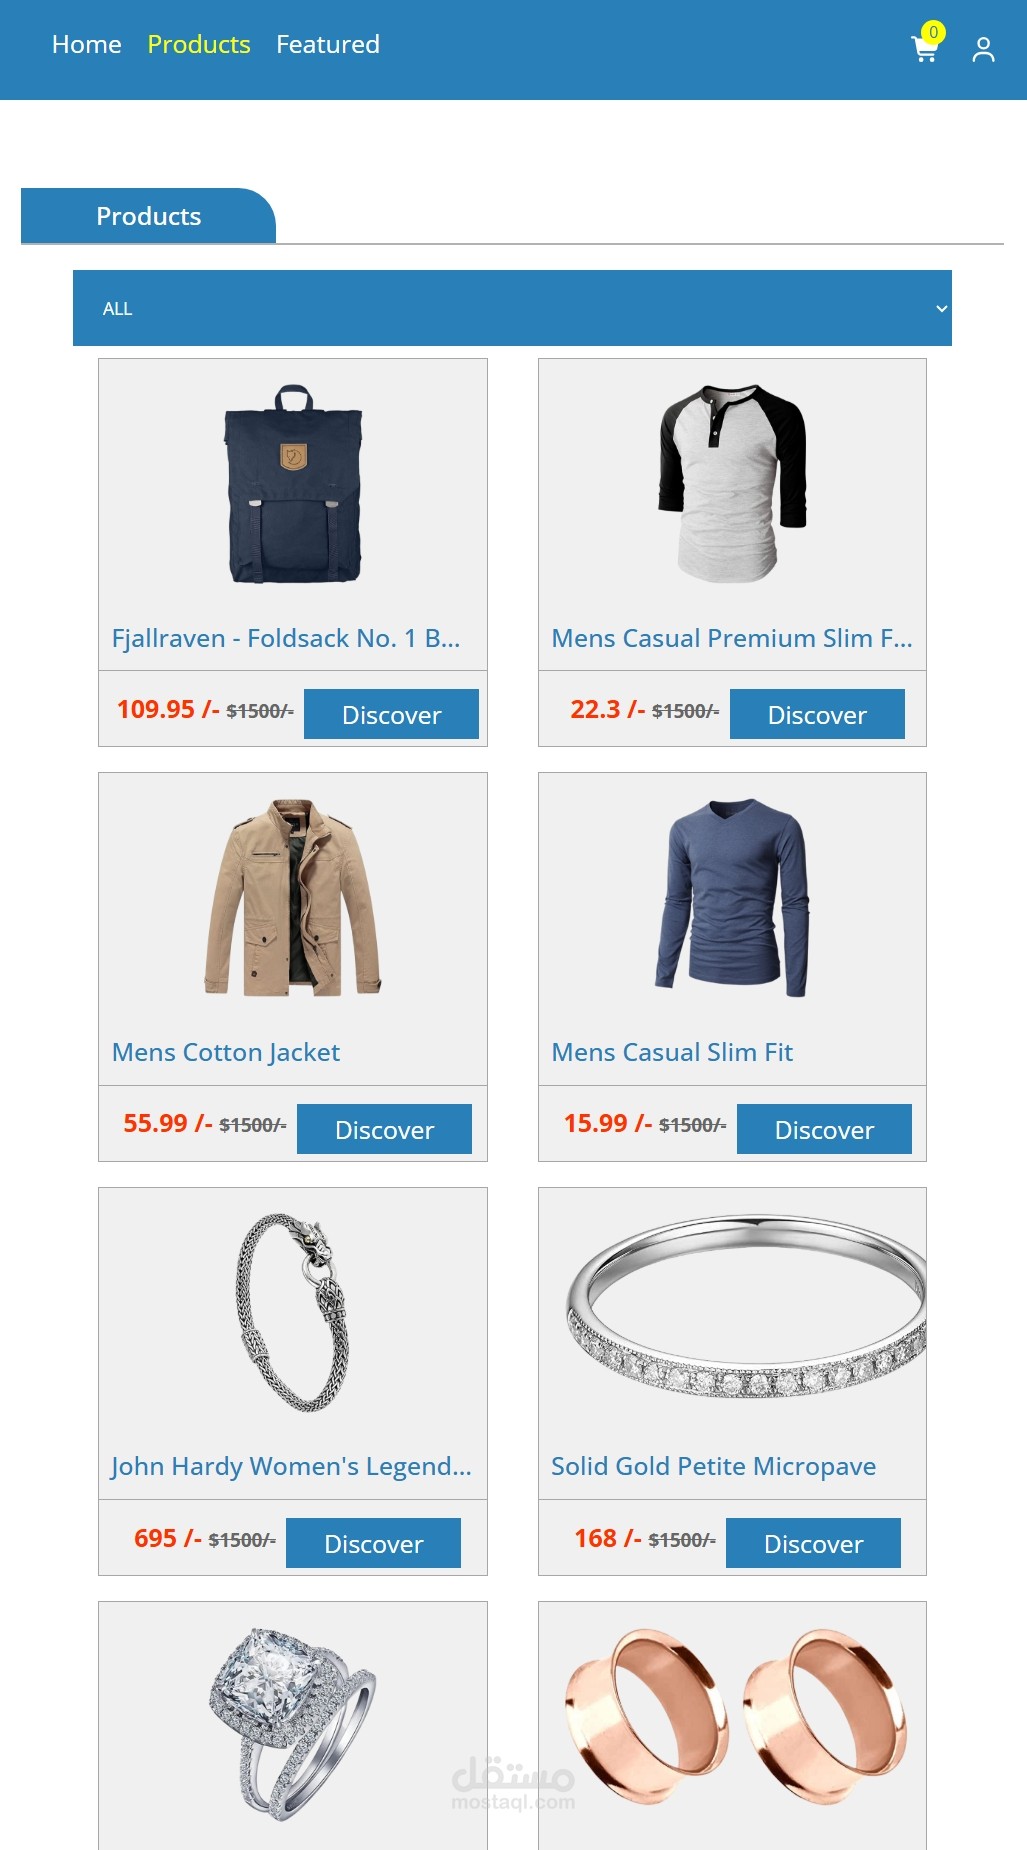Expand the ALL category dropdown
The image size is (1027, 1850).
(x=512, y=308)
